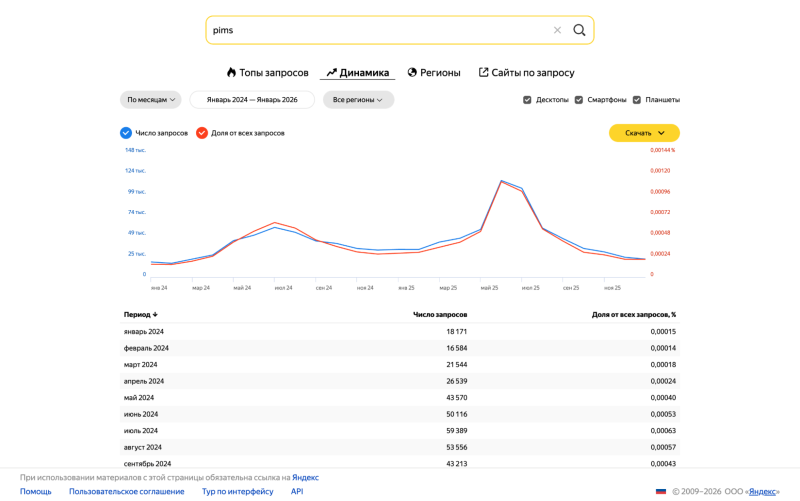Click the май 2024 row label
This screenshot has width=800, height=501.
(139, 397)
